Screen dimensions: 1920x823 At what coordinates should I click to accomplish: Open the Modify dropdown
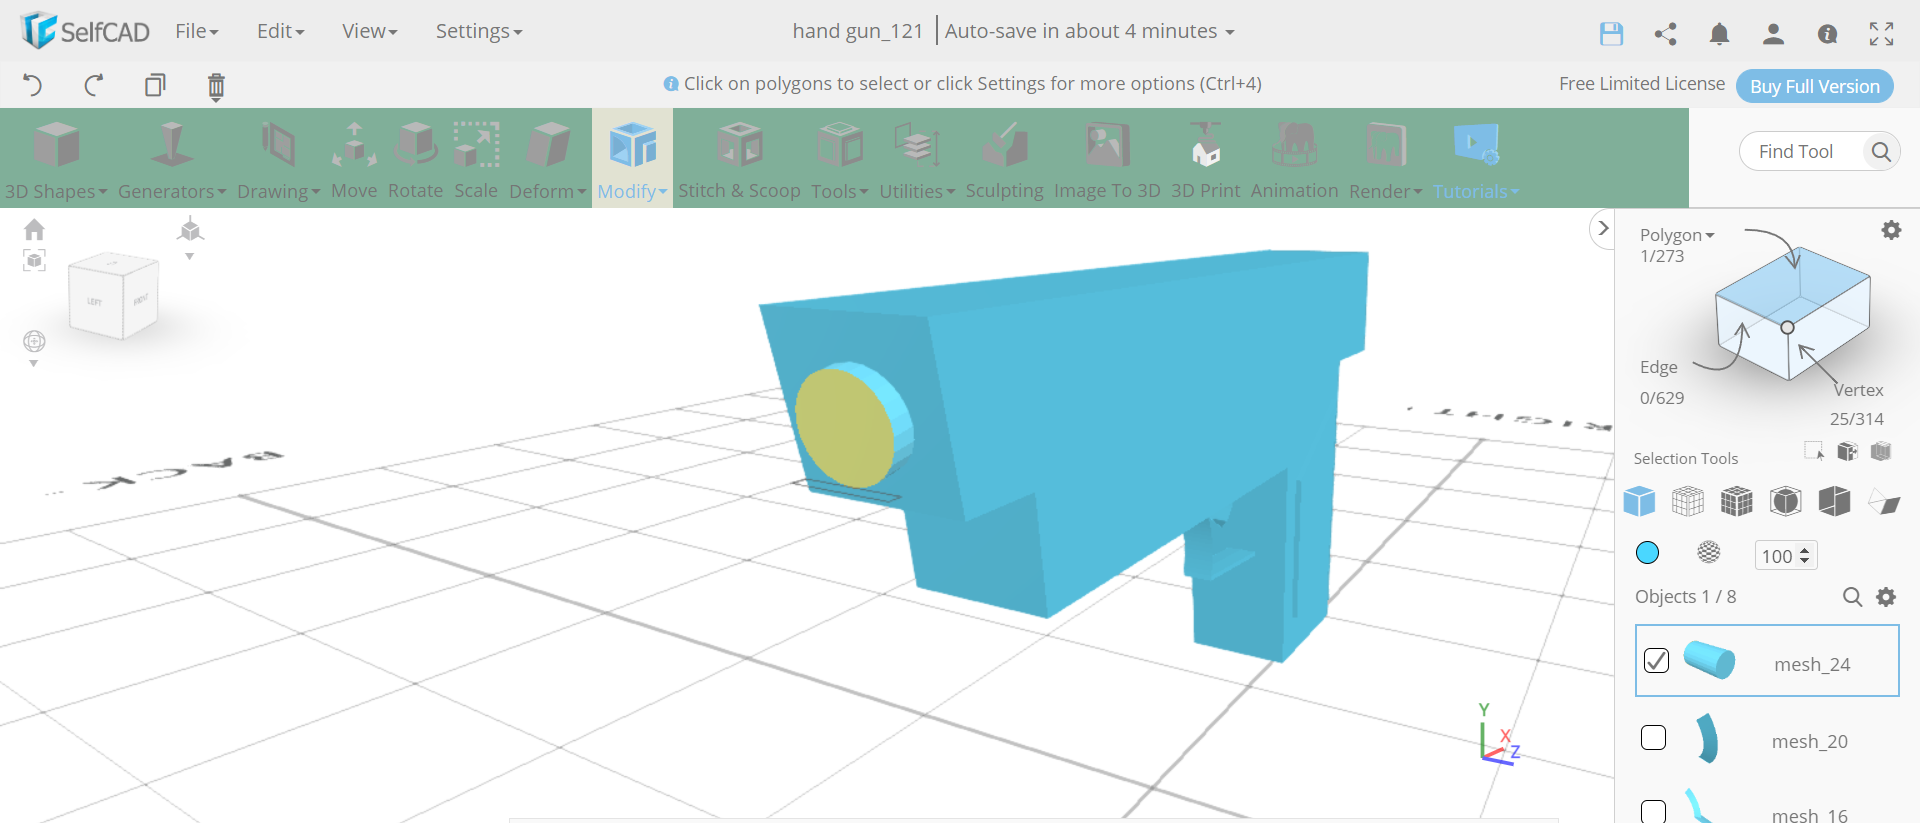point(632,160)
